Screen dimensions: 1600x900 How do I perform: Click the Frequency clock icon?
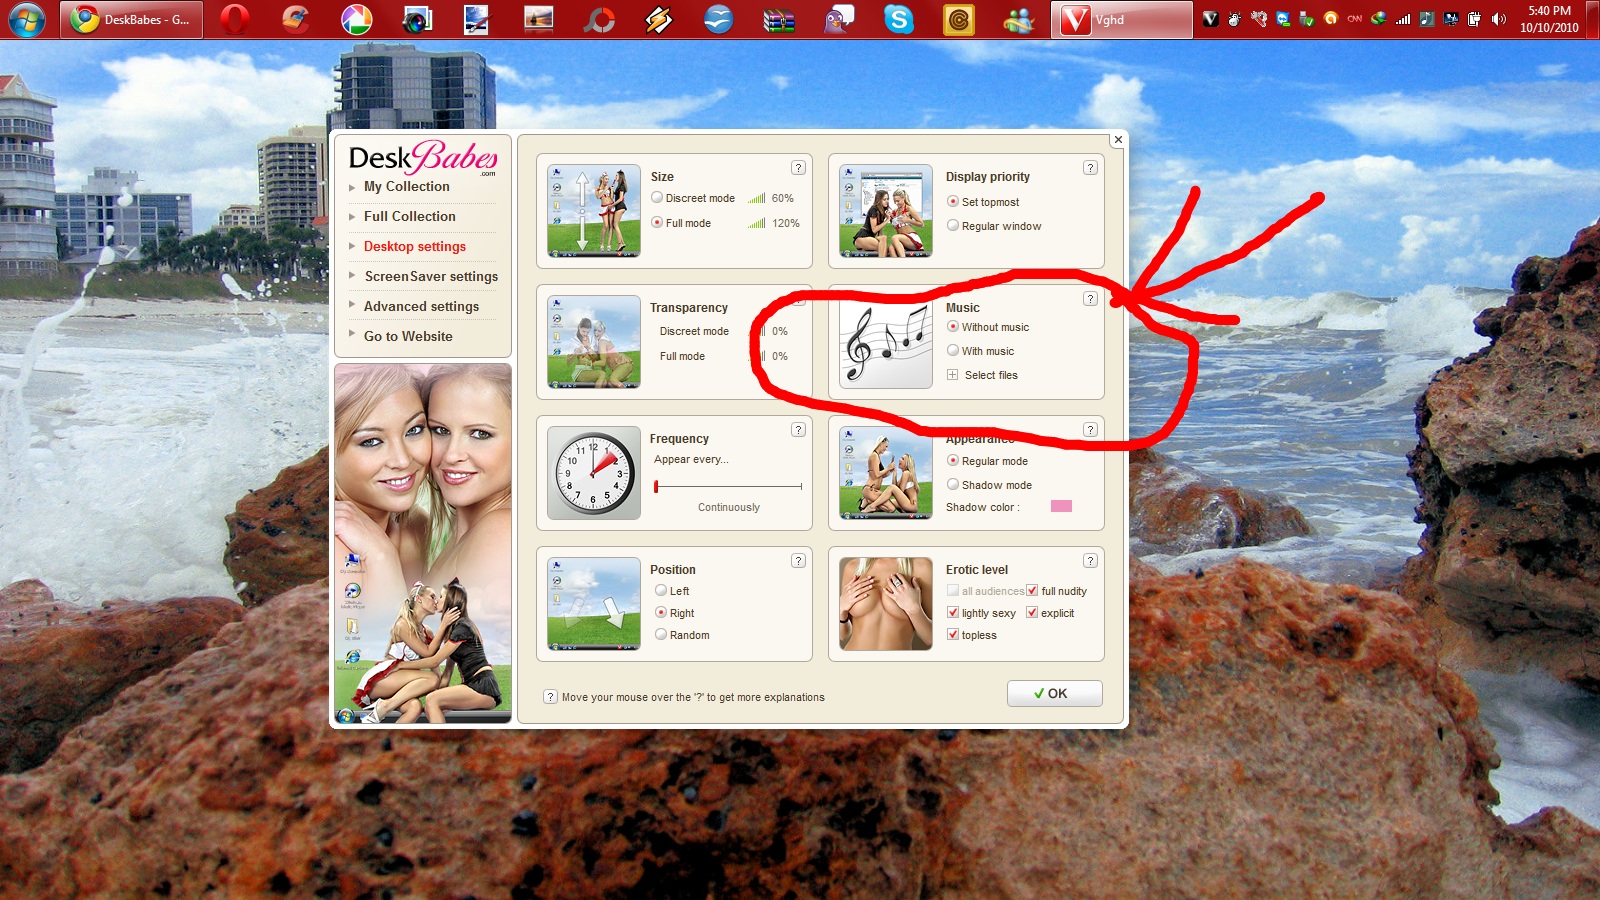(x=594, y=473)
